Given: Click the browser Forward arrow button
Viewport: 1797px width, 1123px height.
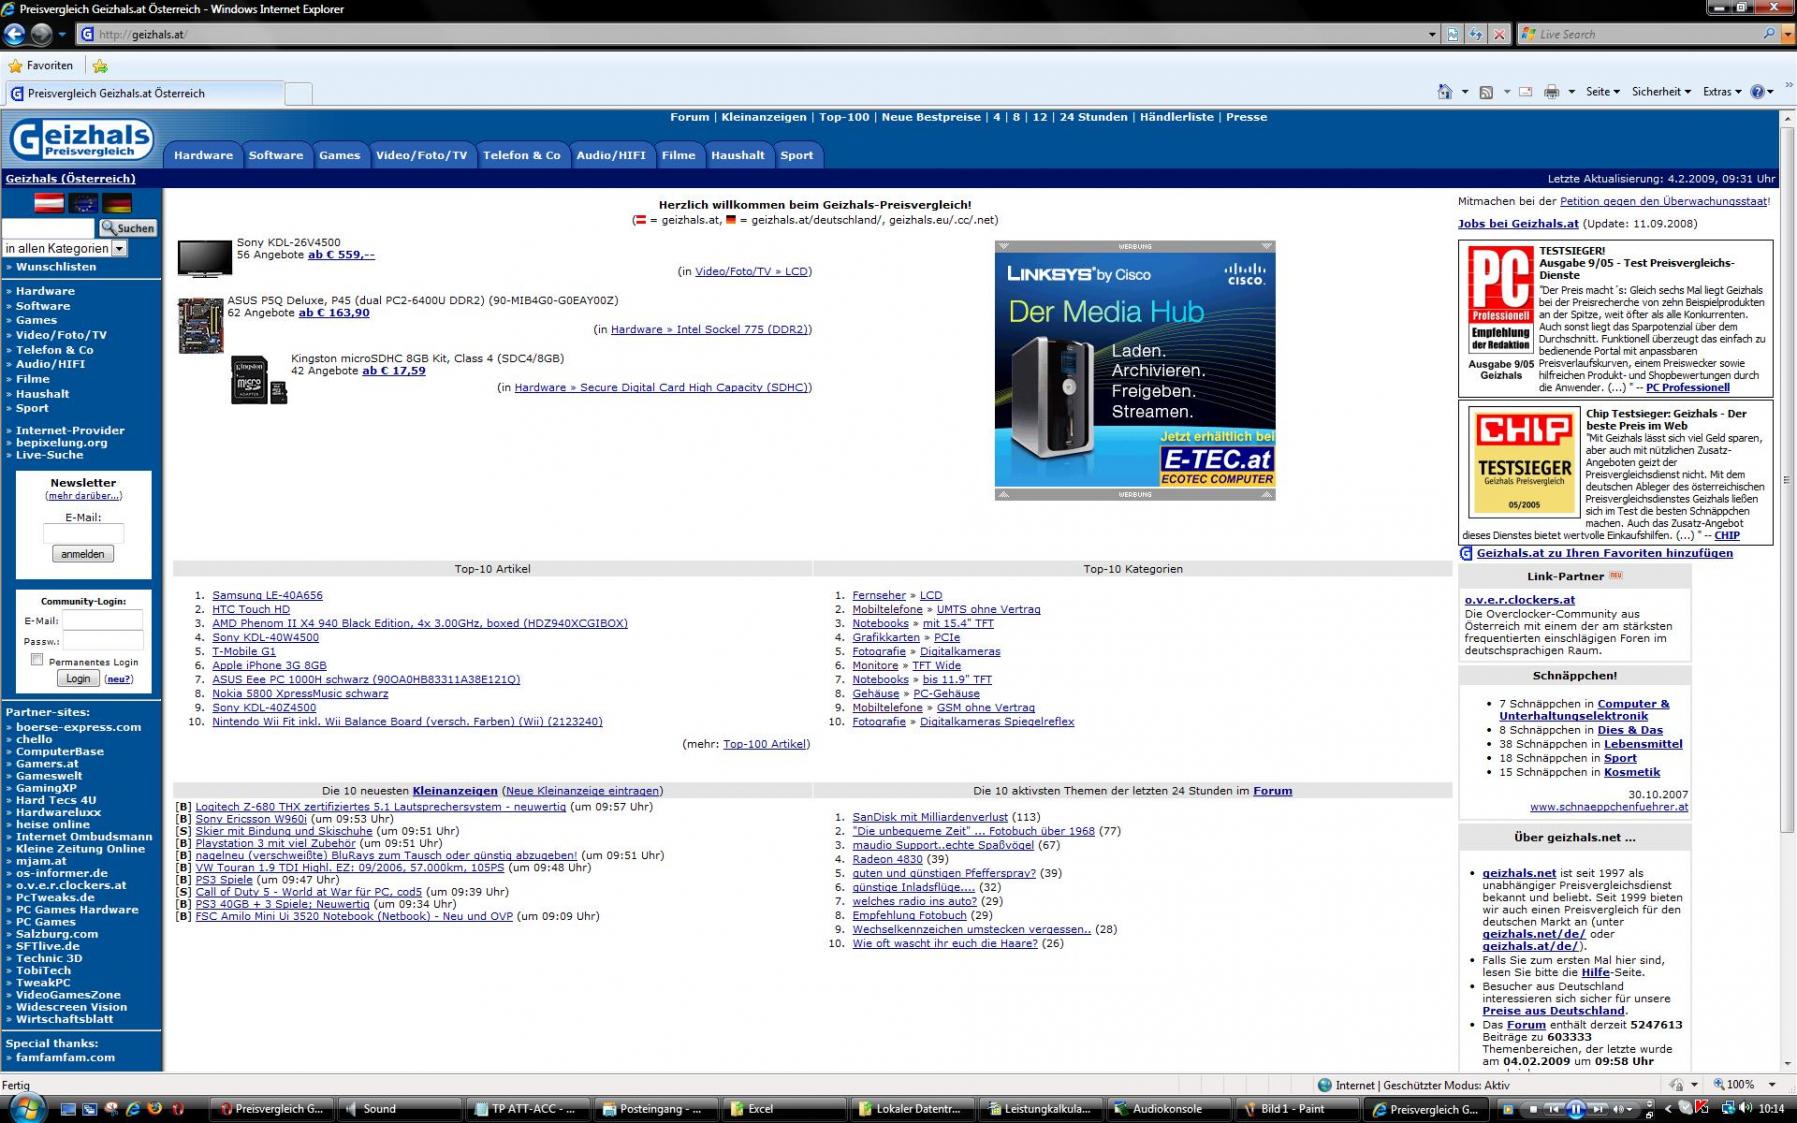Looking at the screenshot, I should pyautogui.click(x=41, y=34).
